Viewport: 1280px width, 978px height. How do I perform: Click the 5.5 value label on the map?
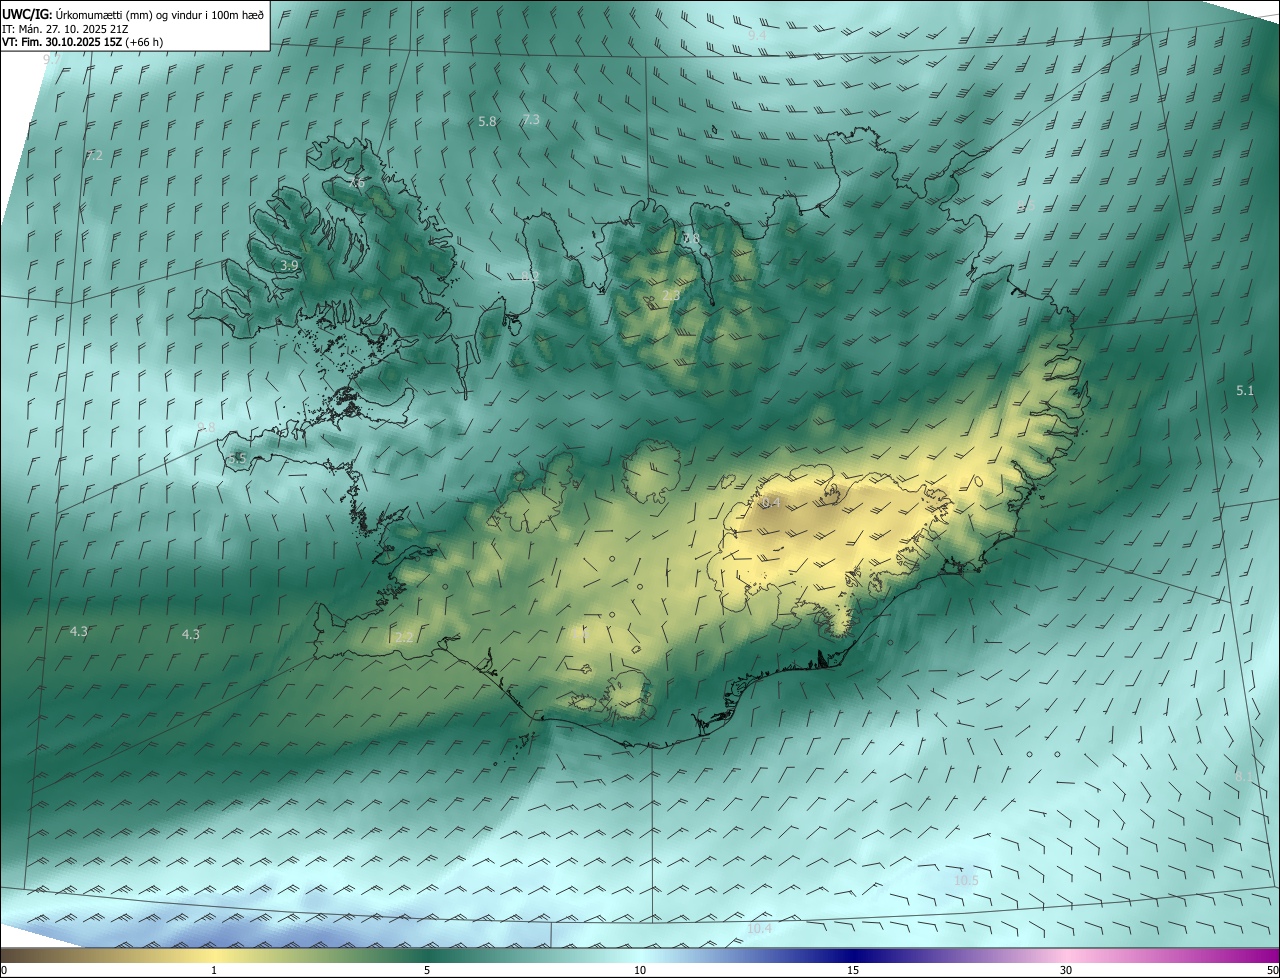click(x=237, y=458)
